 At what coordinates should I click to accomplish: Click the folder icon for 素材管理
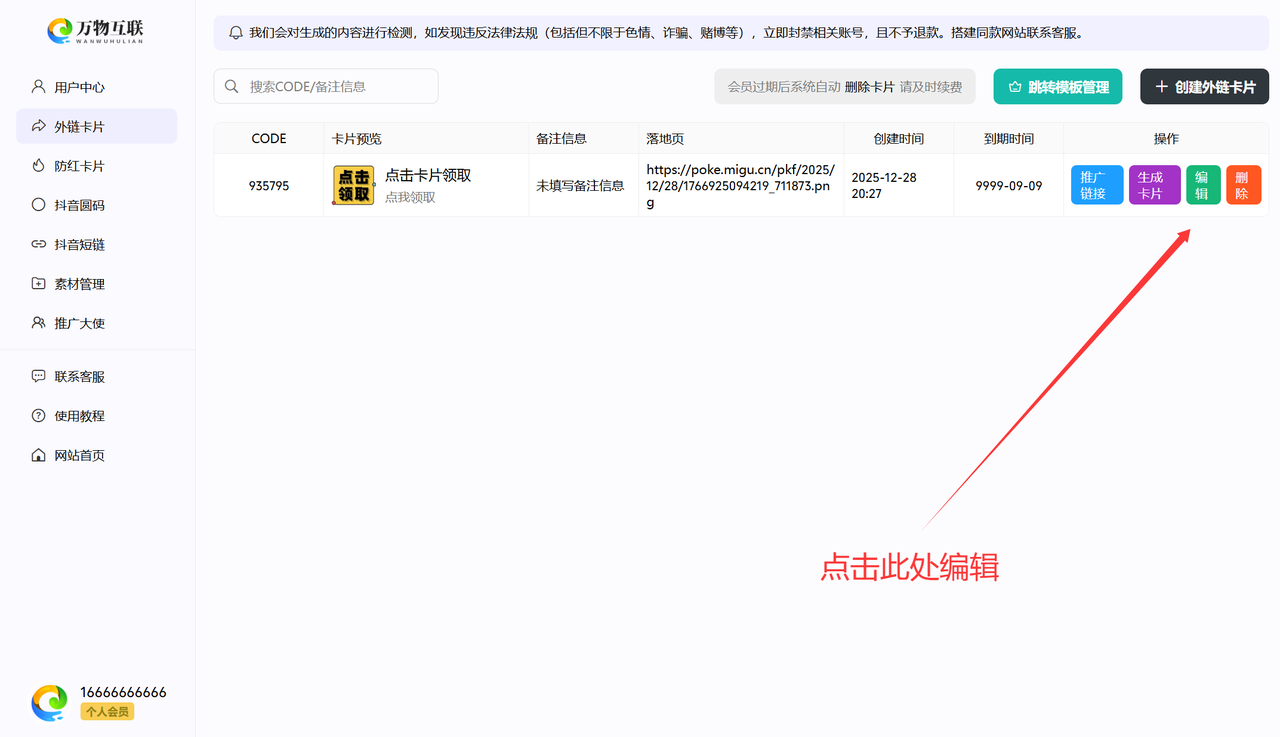(39, 284)
